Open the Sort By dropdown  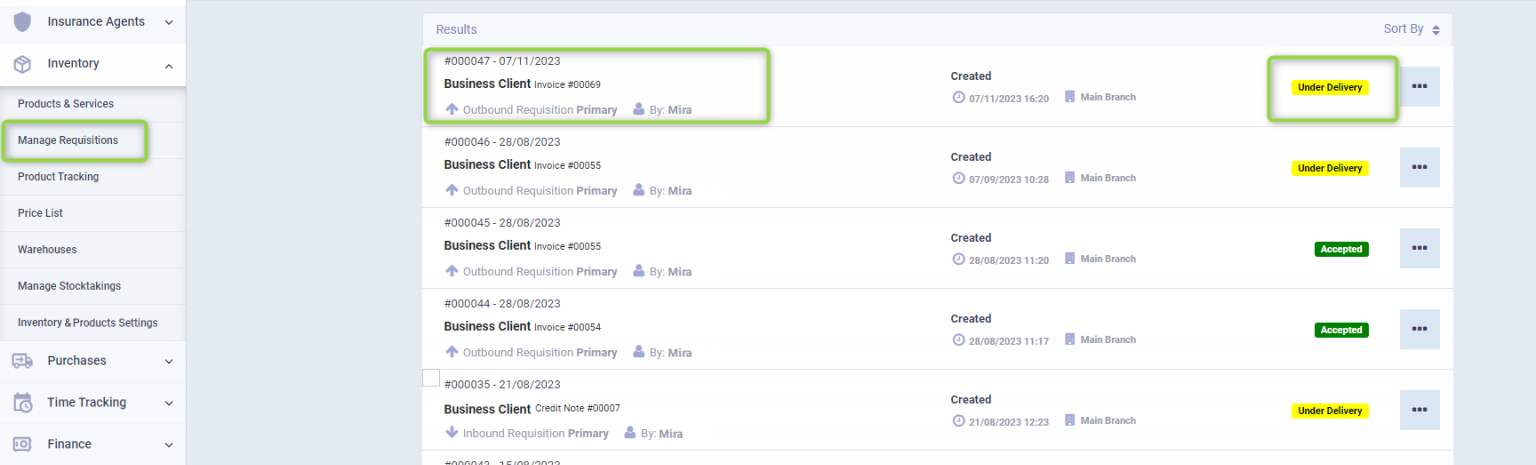click(1411, 29)
